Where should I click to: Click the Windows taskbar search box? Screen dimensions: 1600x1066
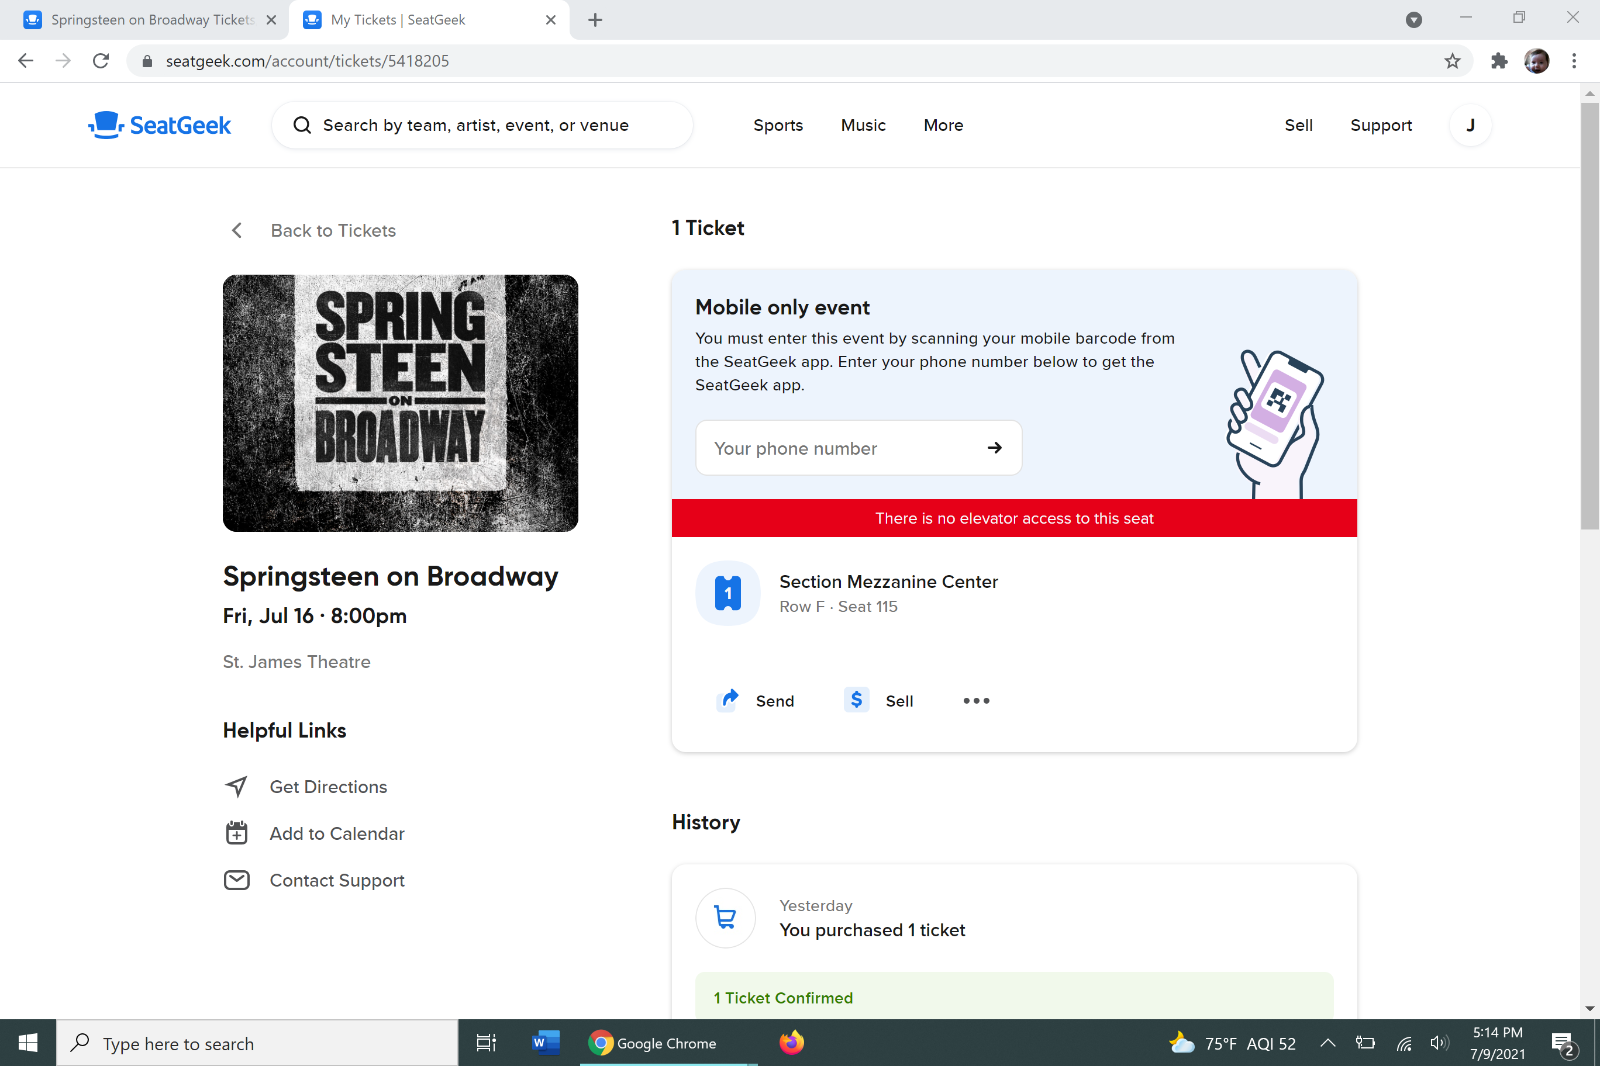click(x=257, y=1043)
